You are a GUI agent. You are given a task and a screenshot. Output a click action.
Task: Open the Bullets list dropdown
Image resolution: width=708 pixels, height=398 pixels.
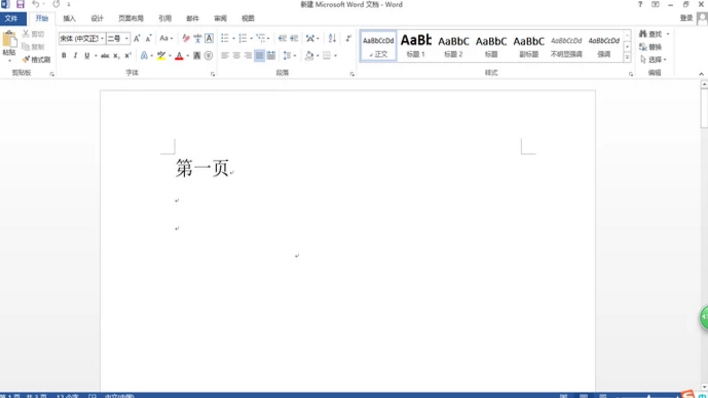(x=233, y=38)
